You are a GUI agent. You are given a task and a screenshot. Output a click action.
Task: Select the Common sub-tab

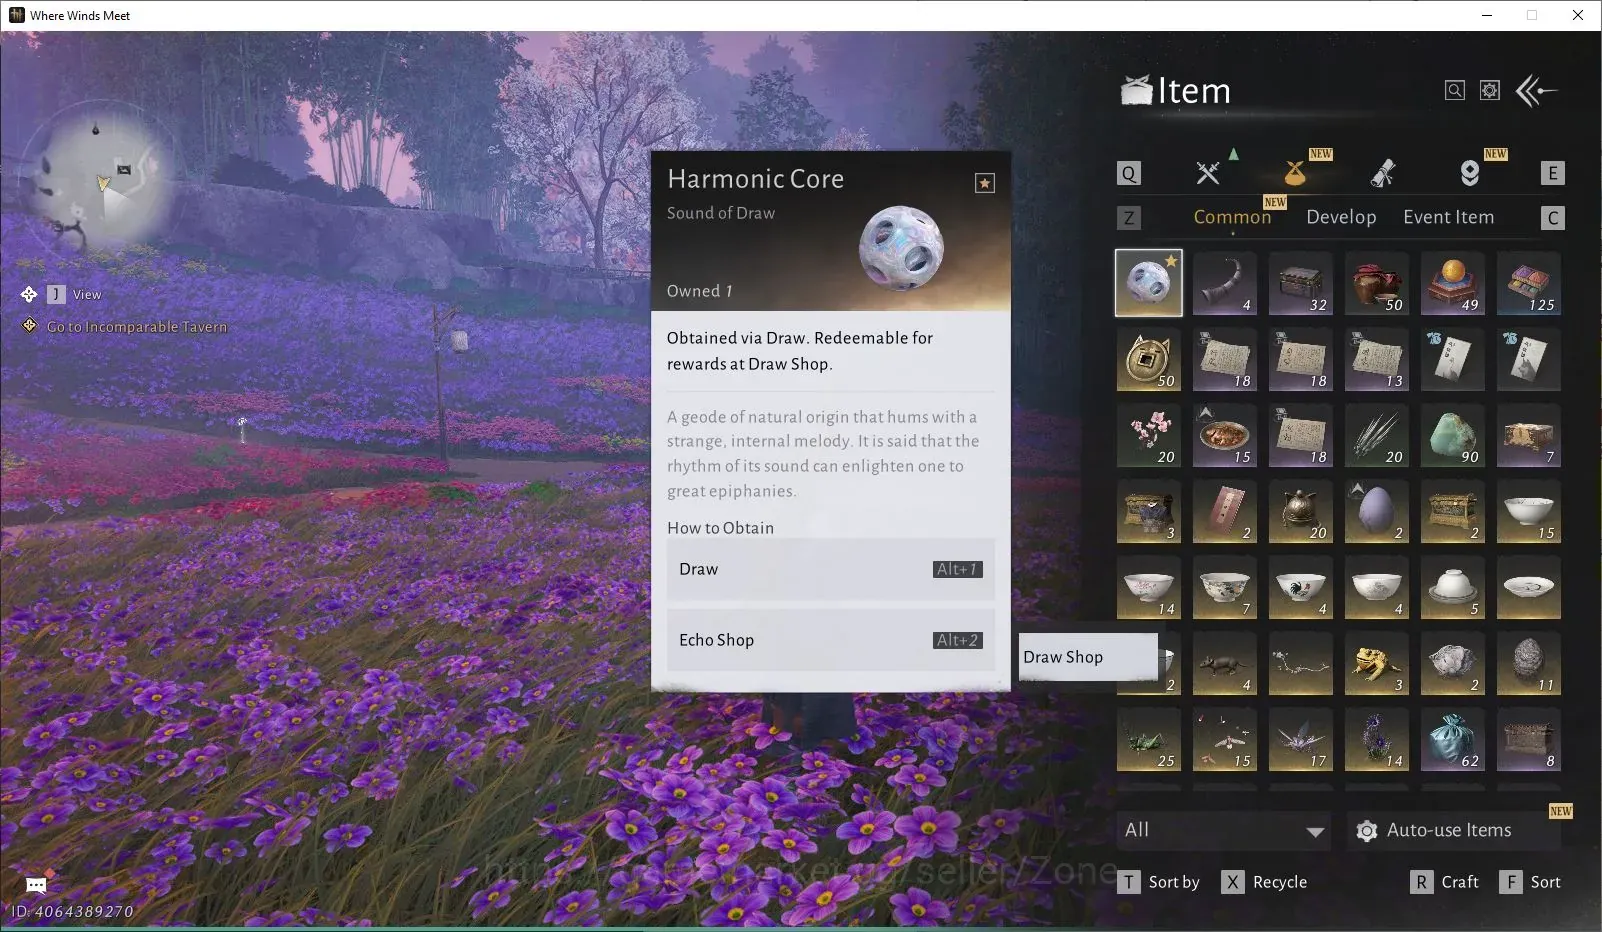[1232, 217]
